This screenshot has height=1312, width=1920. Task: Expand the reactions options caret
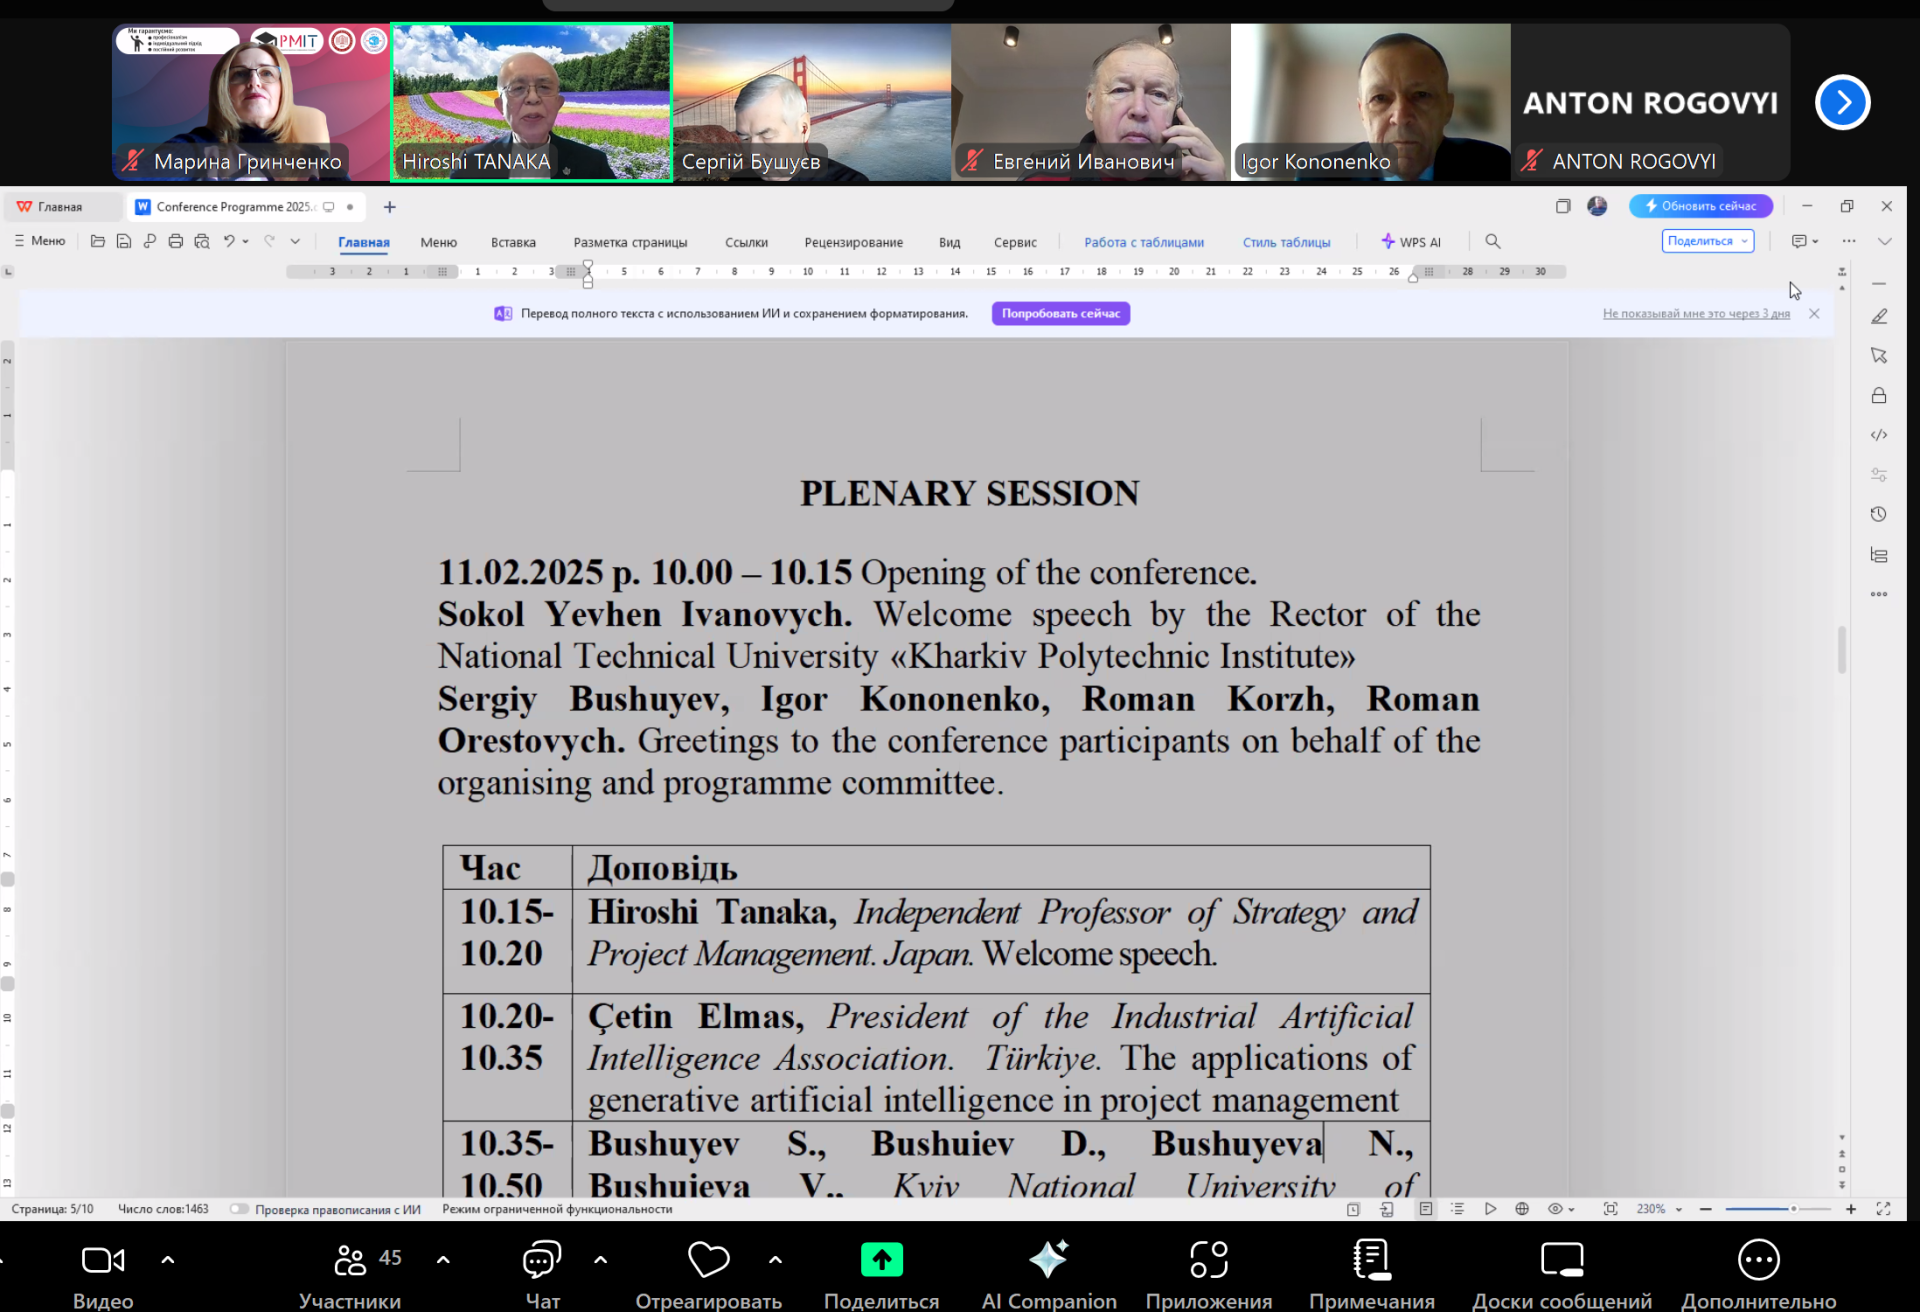pyautogui.click(x=775, y=1260)
